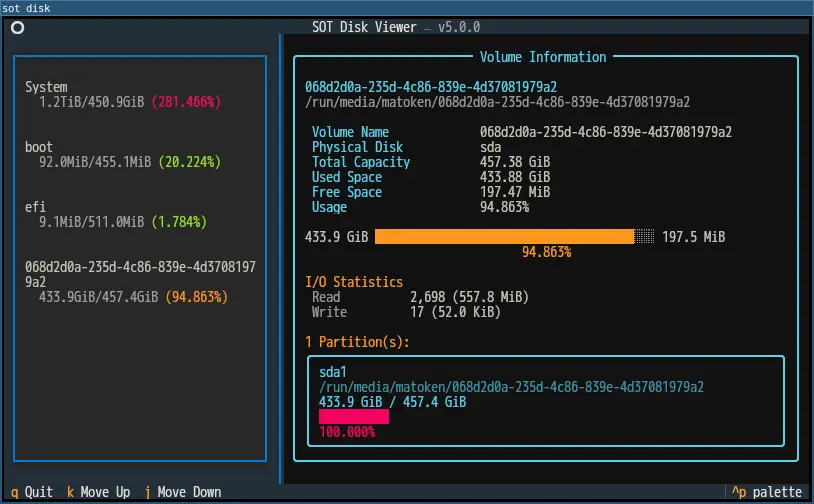Click the Total Capacity label
This screenshot has width=814, height=504.
pos(361,162)
